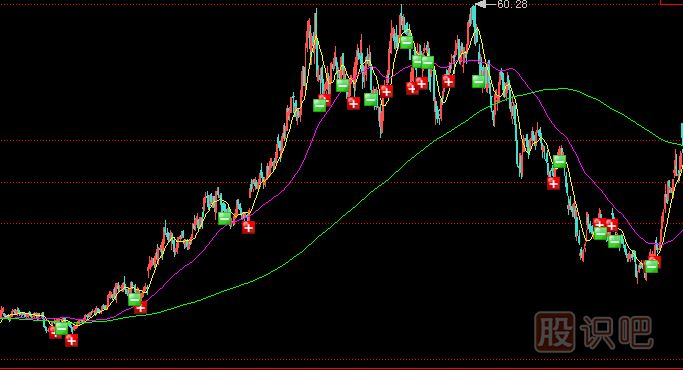Click the green minus marker just before the gap-up rally
Image resolution: width=683 pixels, height=370 pixels.
coord(224,218)
